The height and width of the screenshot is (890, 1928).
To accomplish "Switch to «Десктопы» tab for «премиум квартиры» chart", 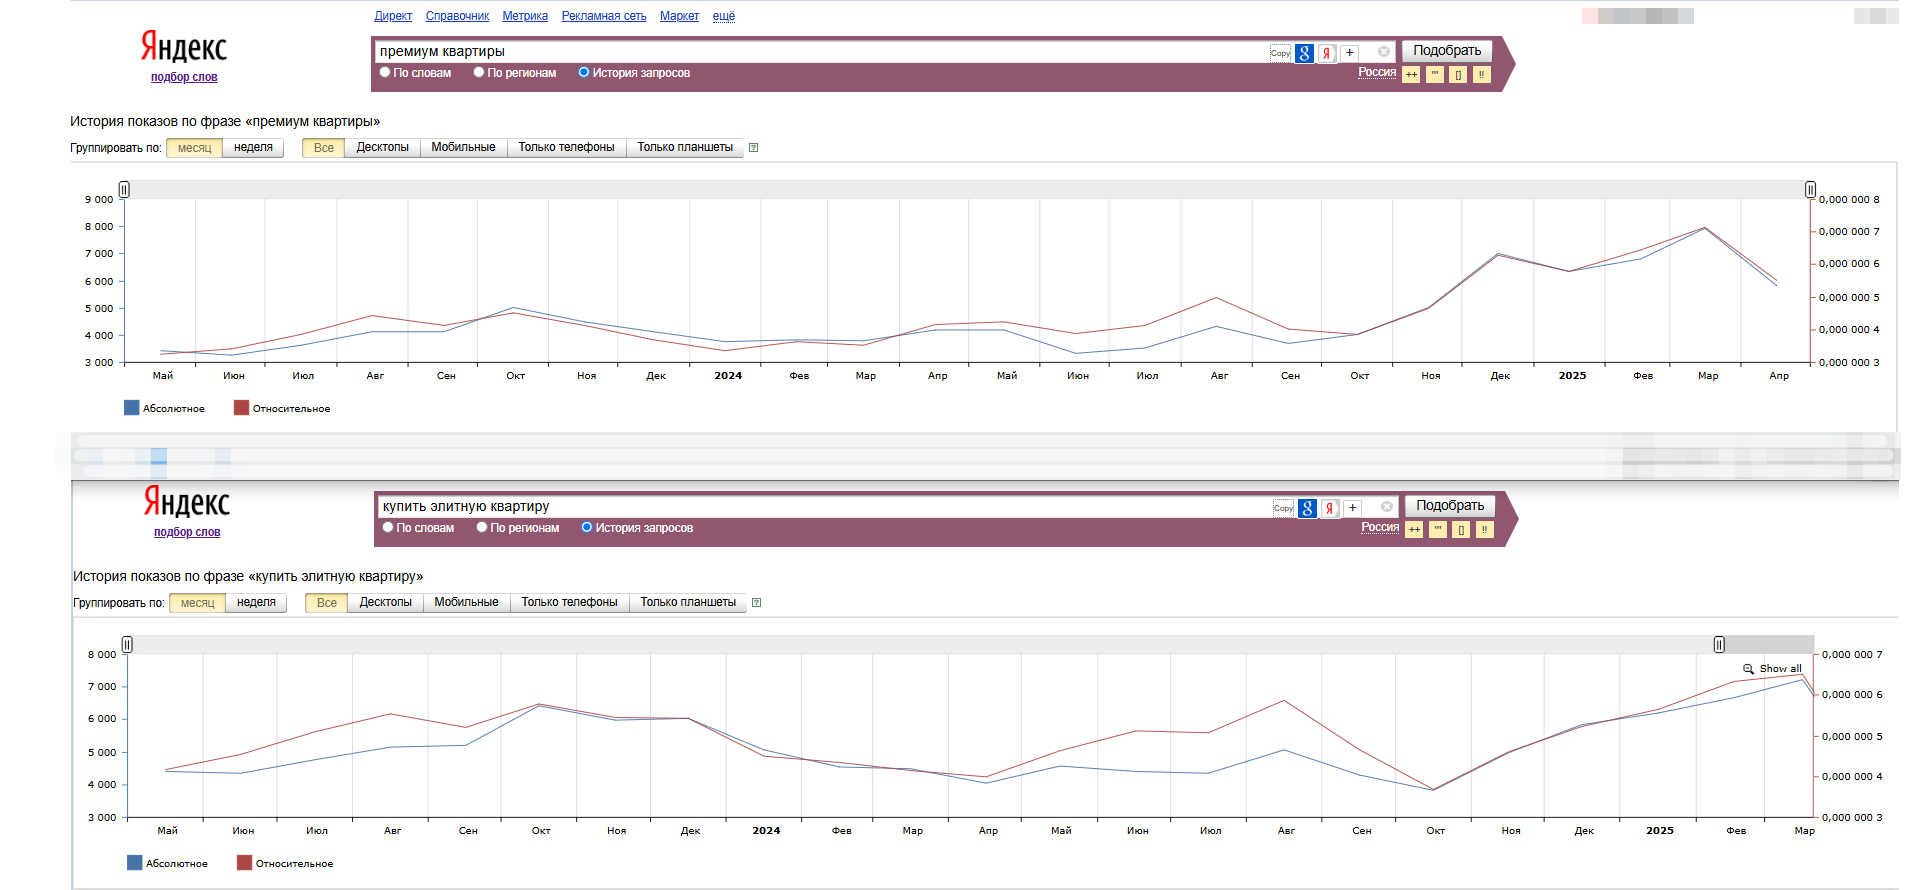I will [x=382, y=148].
